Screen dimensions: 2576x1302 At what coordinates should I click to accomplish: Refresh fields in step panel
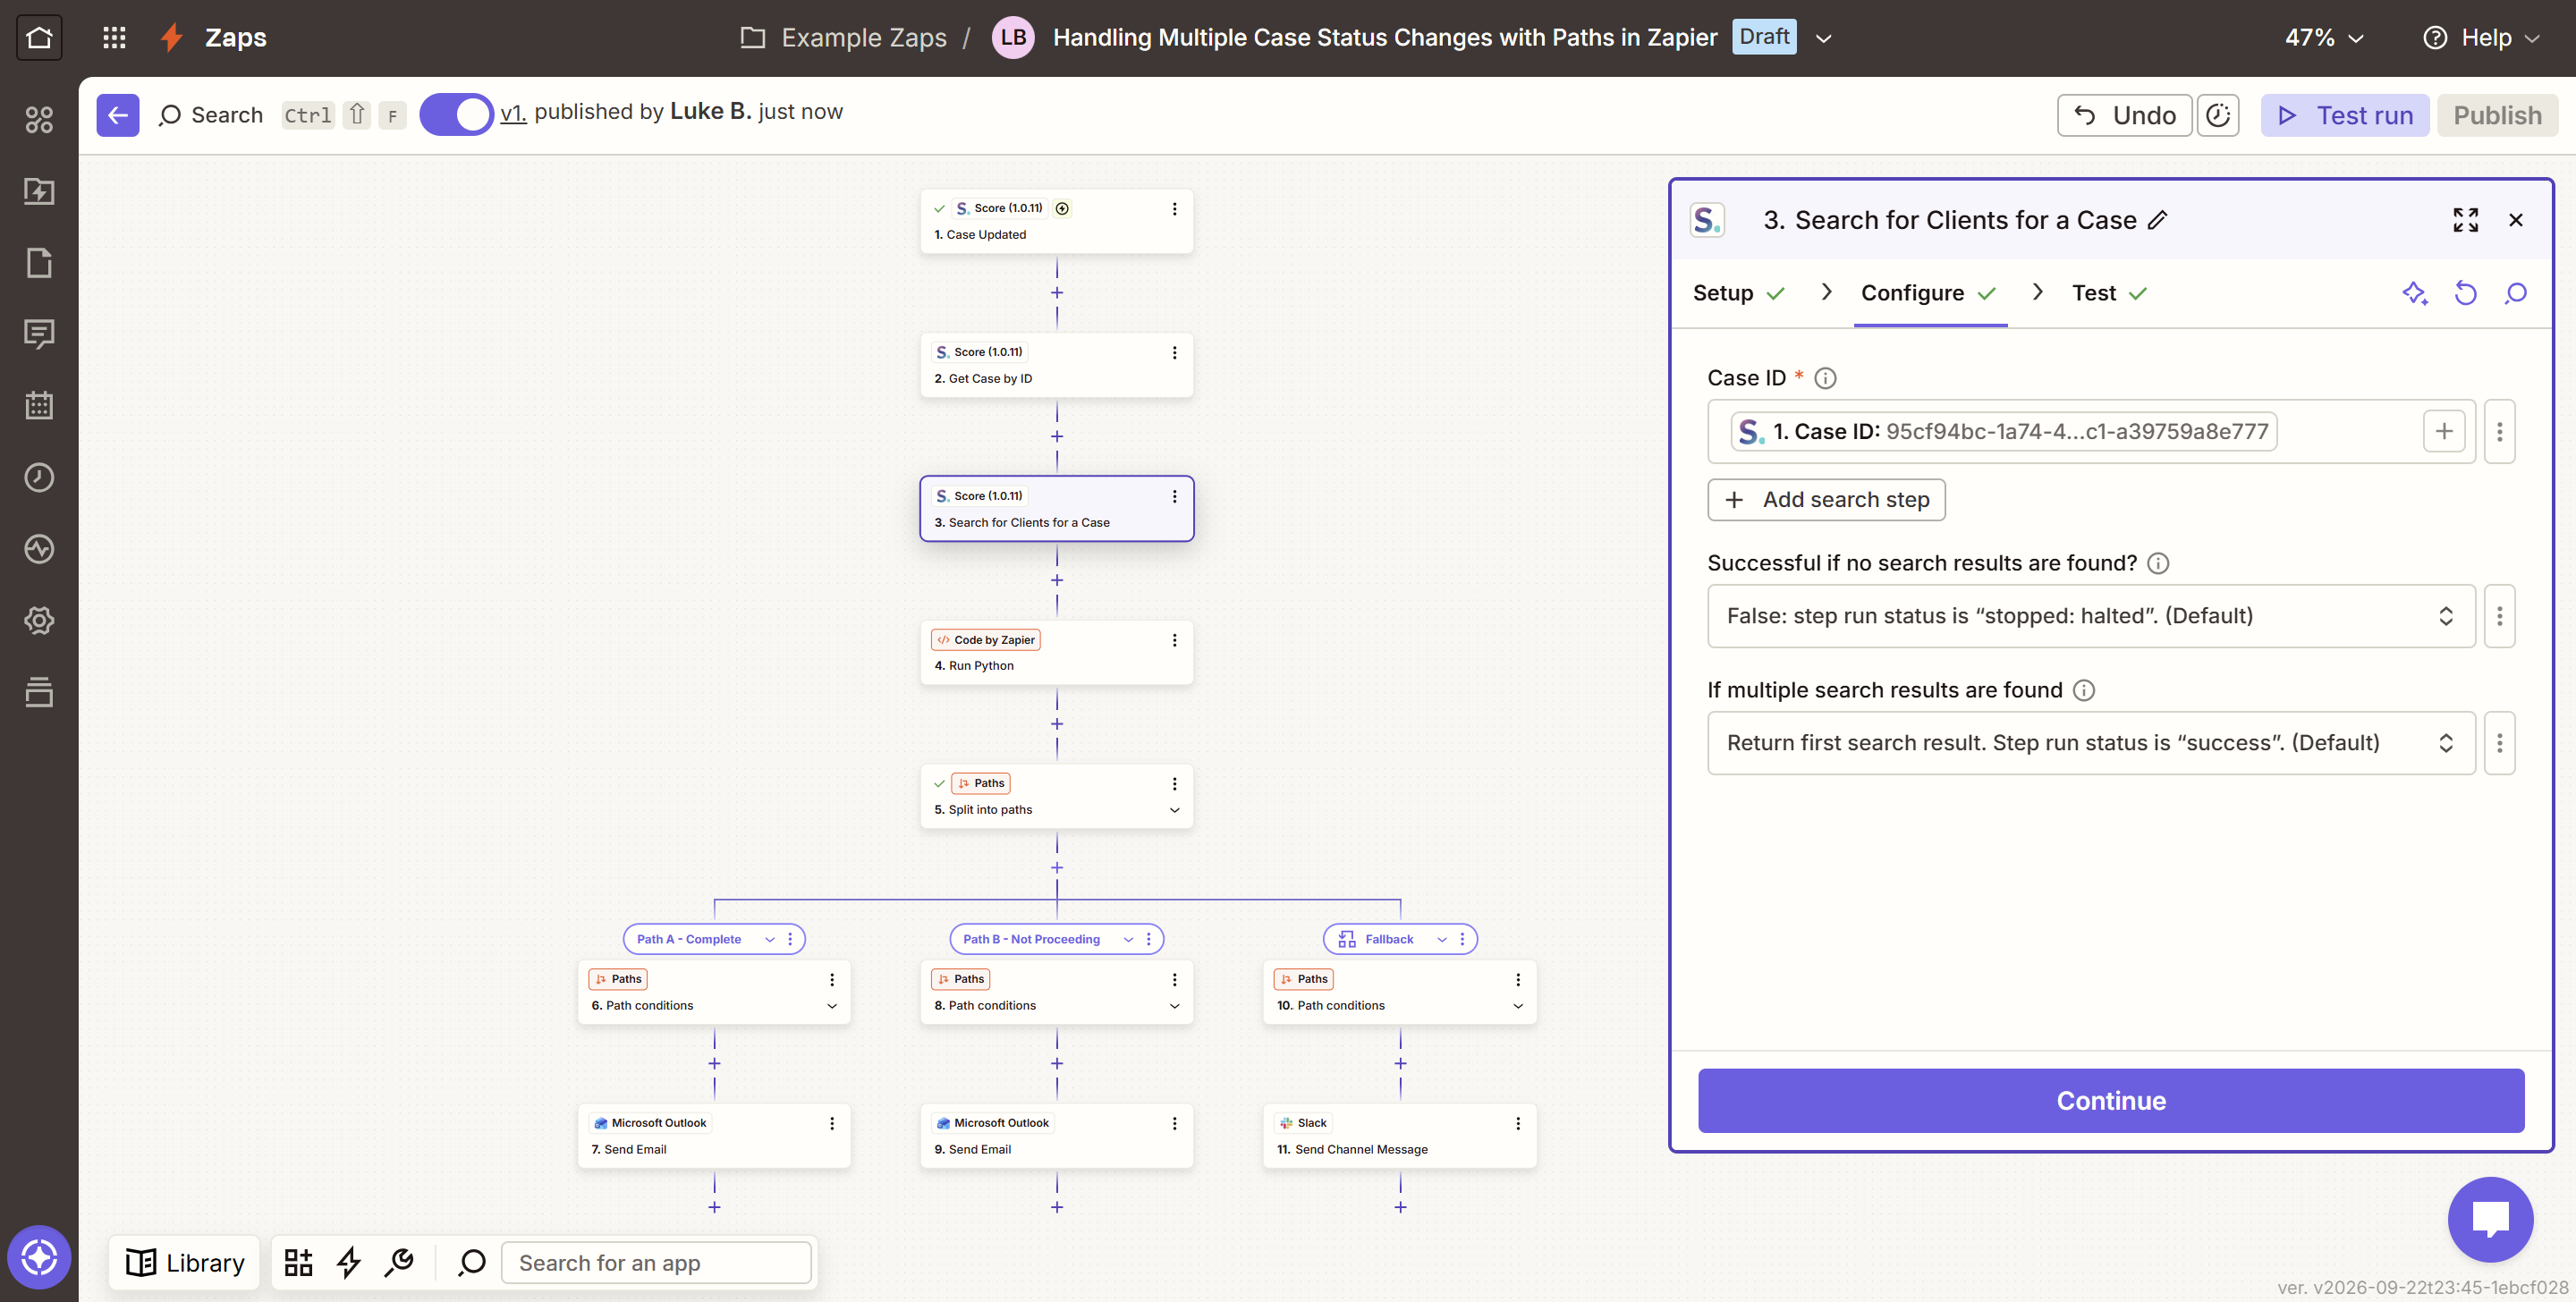point(2465,293)
